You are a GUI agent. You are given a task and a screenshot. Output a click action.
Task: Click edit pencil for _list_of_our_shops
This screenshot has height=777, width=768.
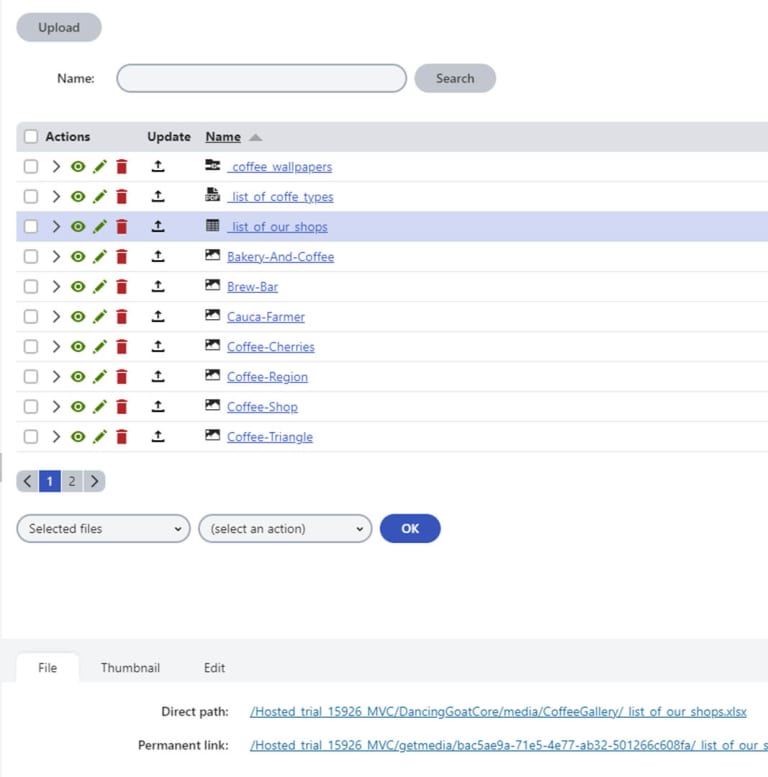pyautogui.click(x=100, y=226)
